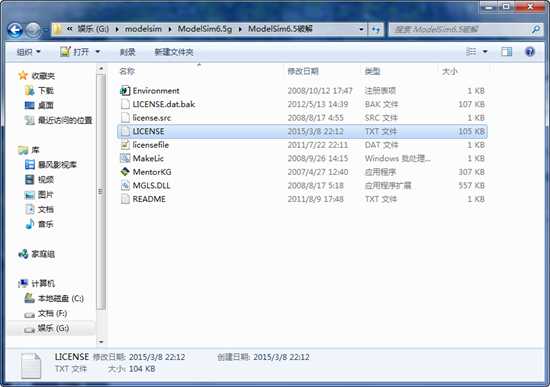550x387 pixels.
Task: Click the Back navigation arrow
Action: [15, 30]
